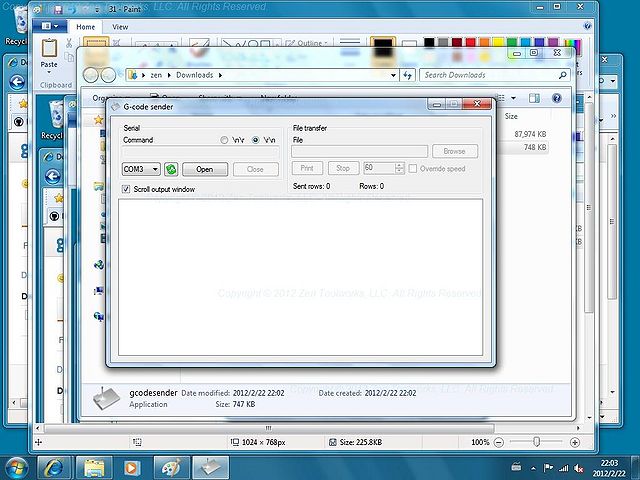640x480 pixels.
Task: Click Paint's zoom in plus button
Action: 575,442
